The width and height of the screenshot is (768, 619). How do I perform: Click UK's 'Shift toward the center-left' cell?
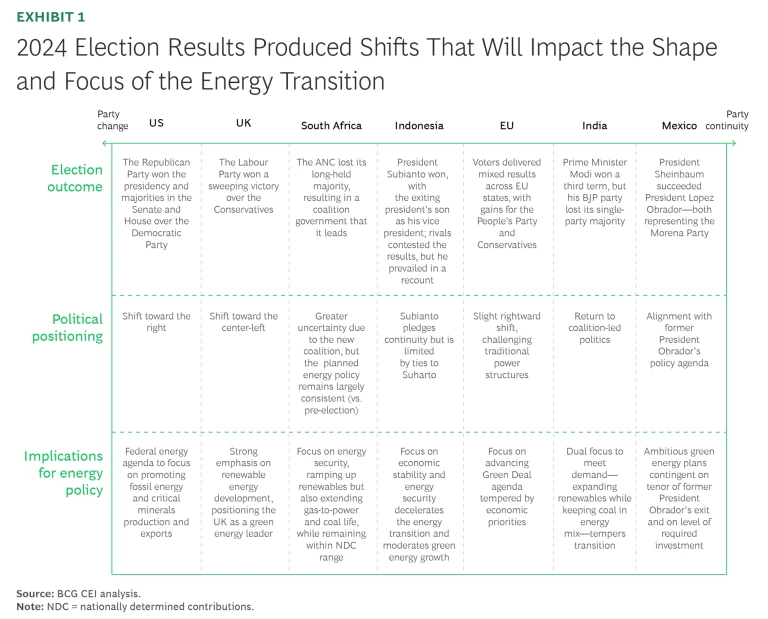click(x=243, y=322)
